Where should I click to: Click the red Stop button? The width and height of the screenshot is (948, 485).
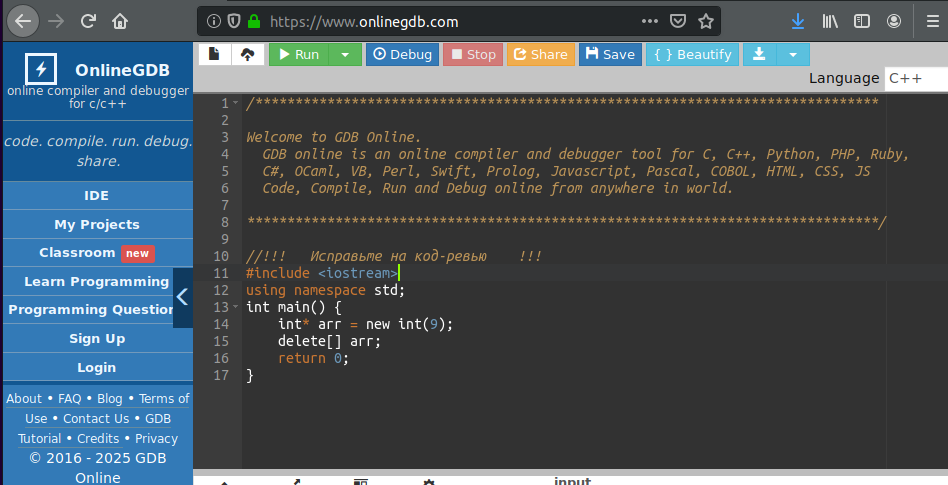coord(473,54)
